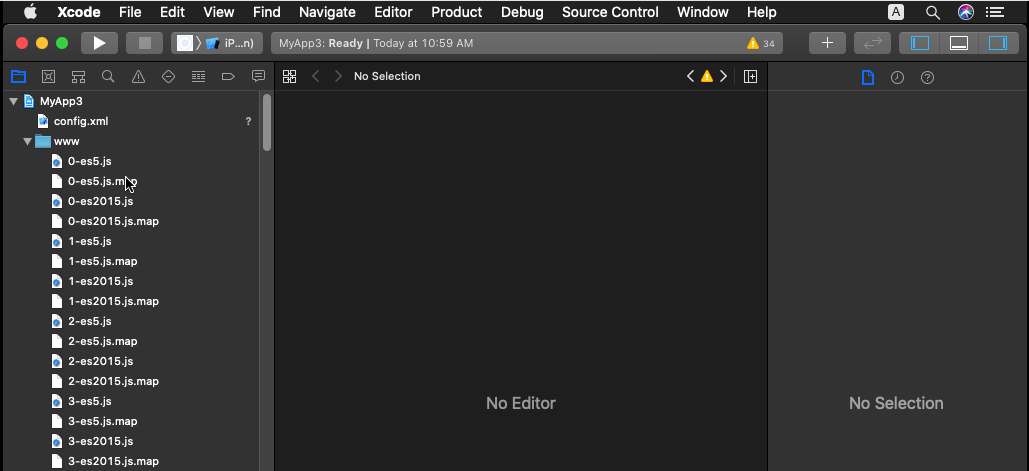Screen dimensions: 1029x471
Task: Open the related items grid menu
Action: coord(289,76)
